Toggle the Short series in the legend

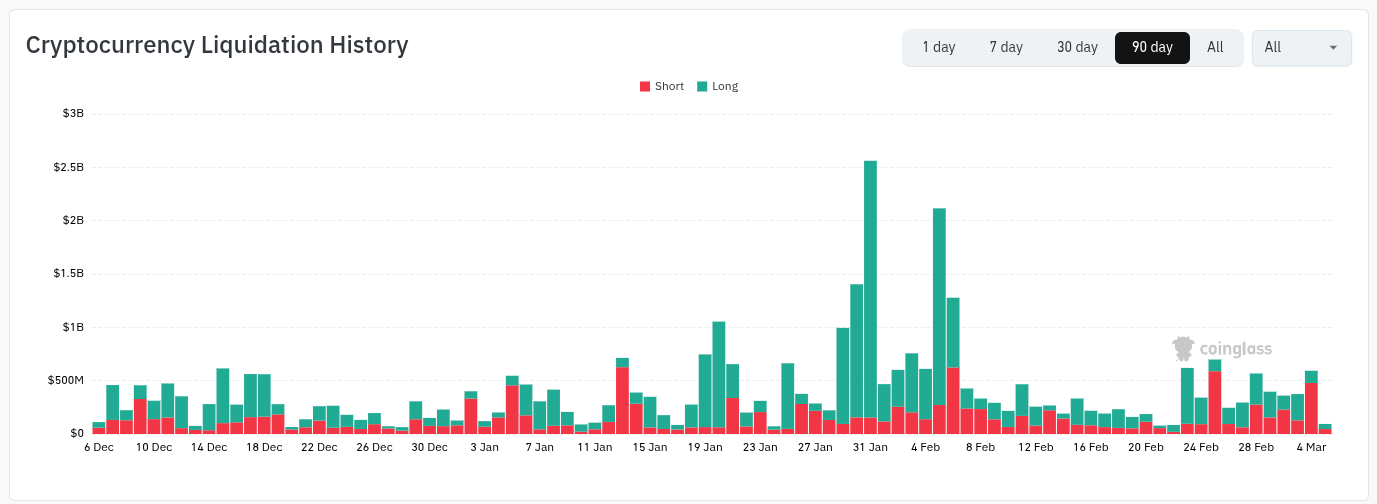pos(661,86)
